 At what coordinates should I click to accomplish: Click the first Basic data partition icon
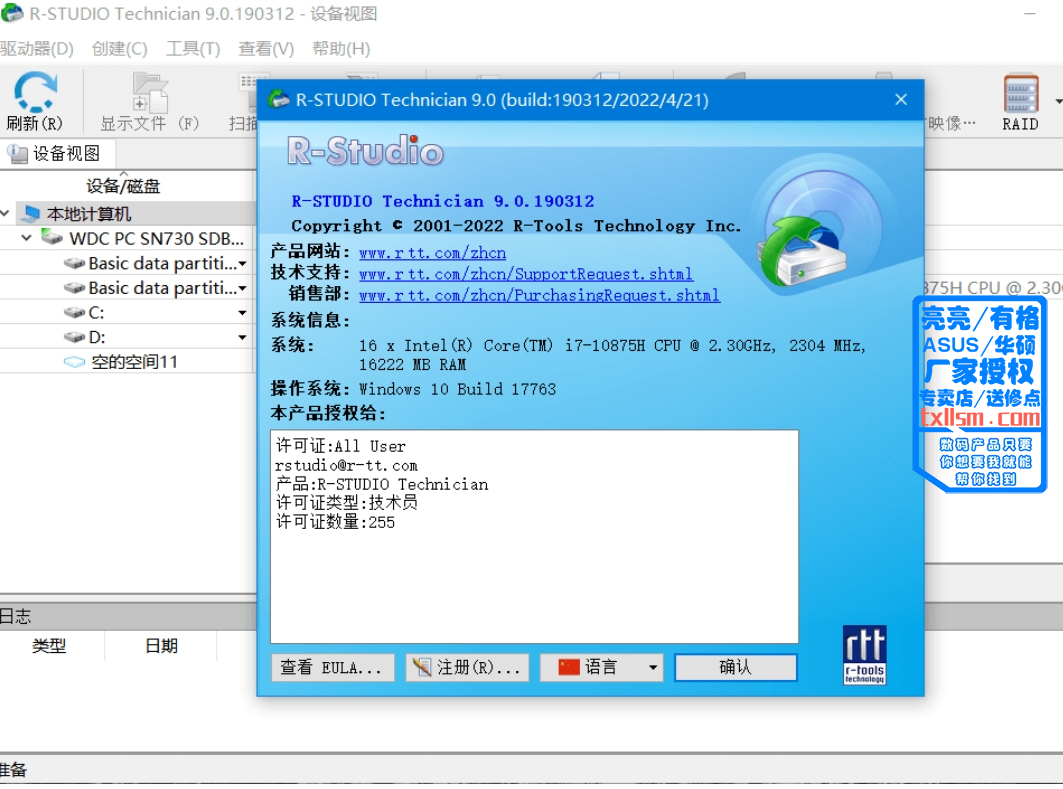point(74,263)
